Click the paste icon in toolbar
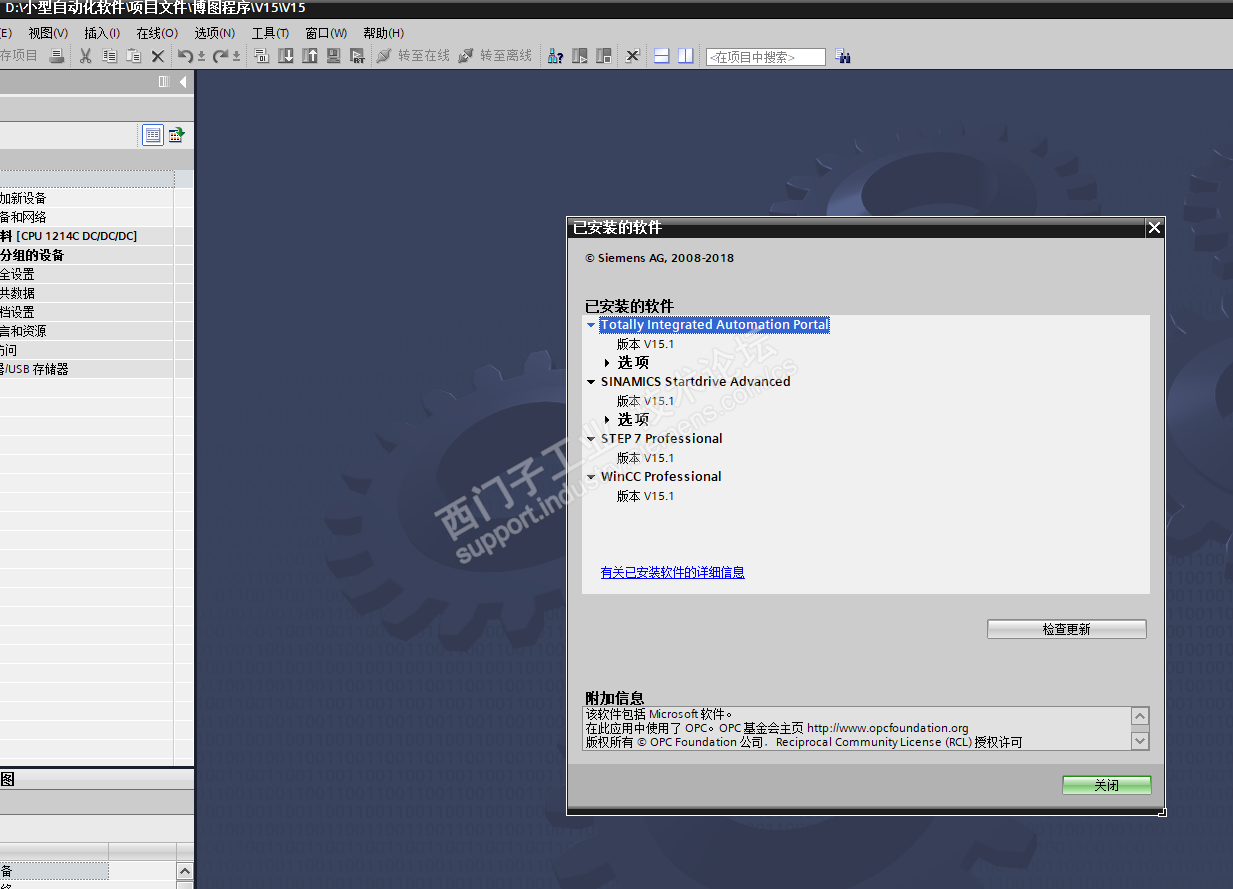This screenshot has width=1233, height=889. coord(133,56)
